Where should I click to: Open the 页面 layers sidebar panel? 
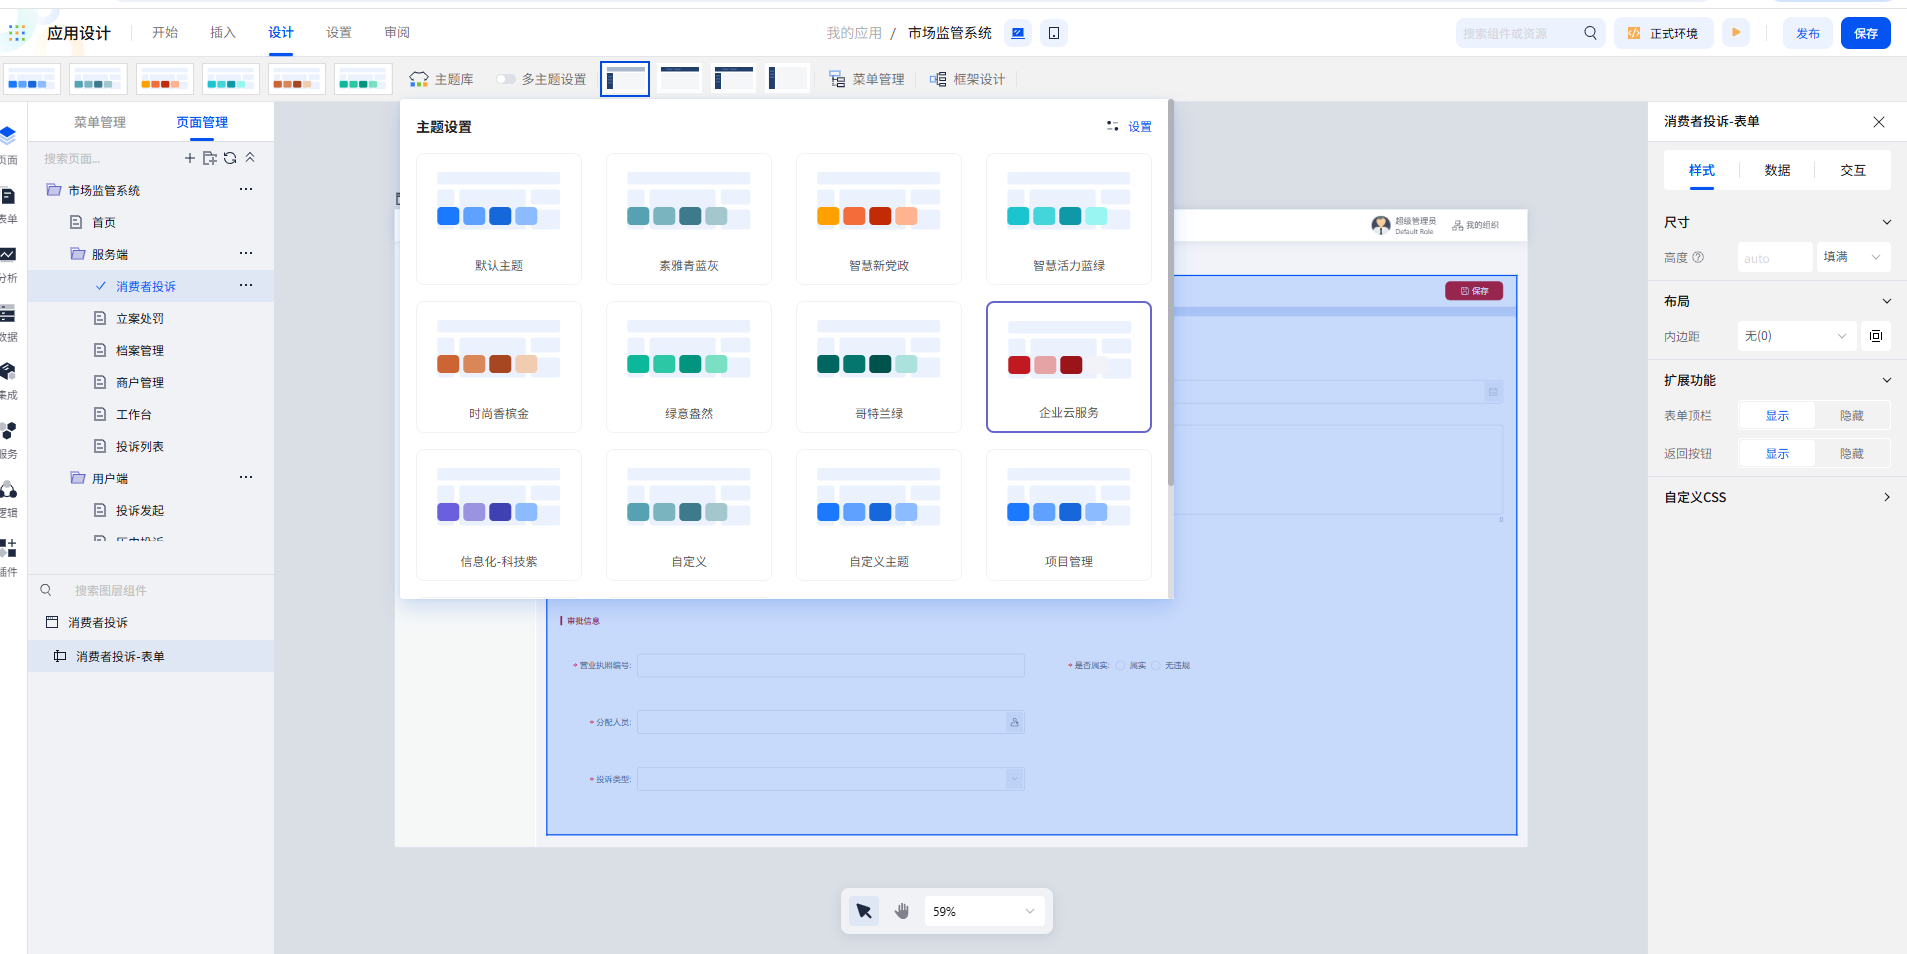[x=8, y=144]
